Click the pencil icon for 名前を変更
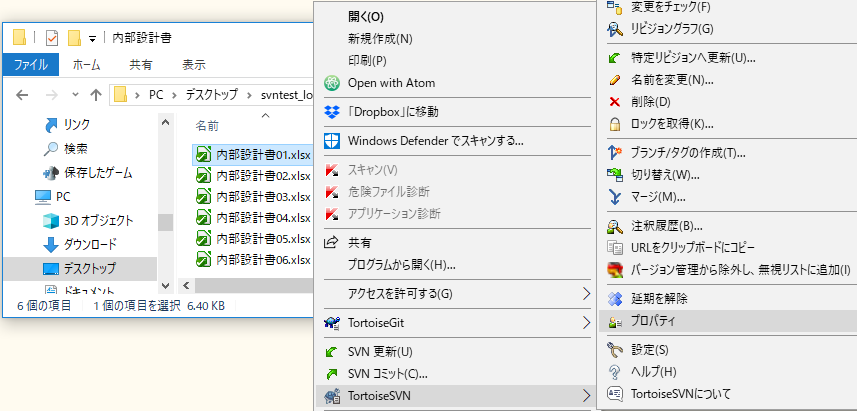 pos(615,80)
